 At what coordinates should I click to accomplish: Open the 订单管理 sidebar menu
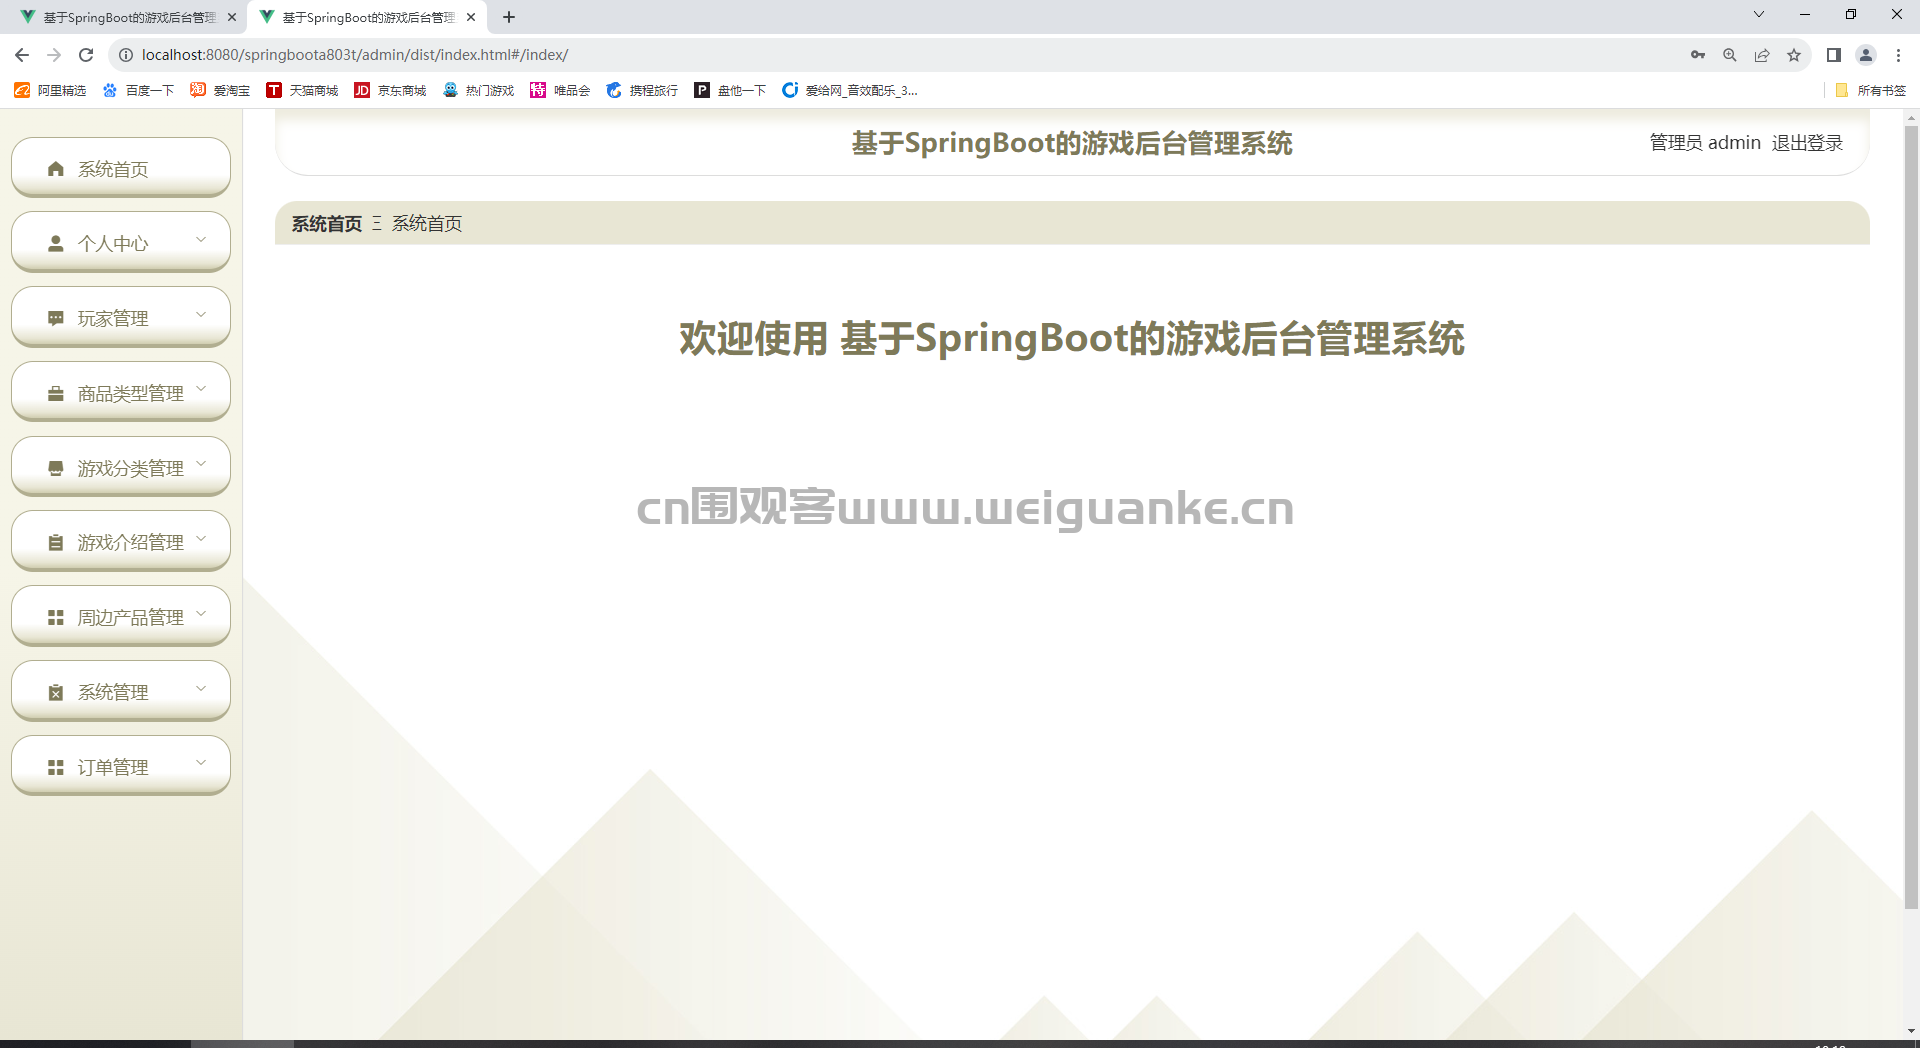point(121,766)
